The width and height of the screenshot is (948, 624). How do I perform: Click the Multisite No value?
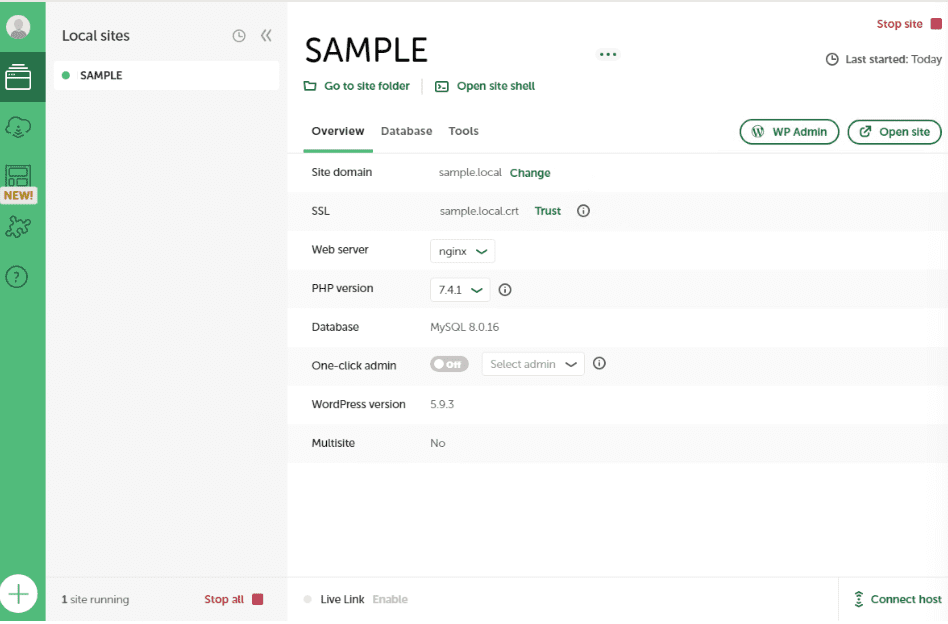(x=438, y=443)
